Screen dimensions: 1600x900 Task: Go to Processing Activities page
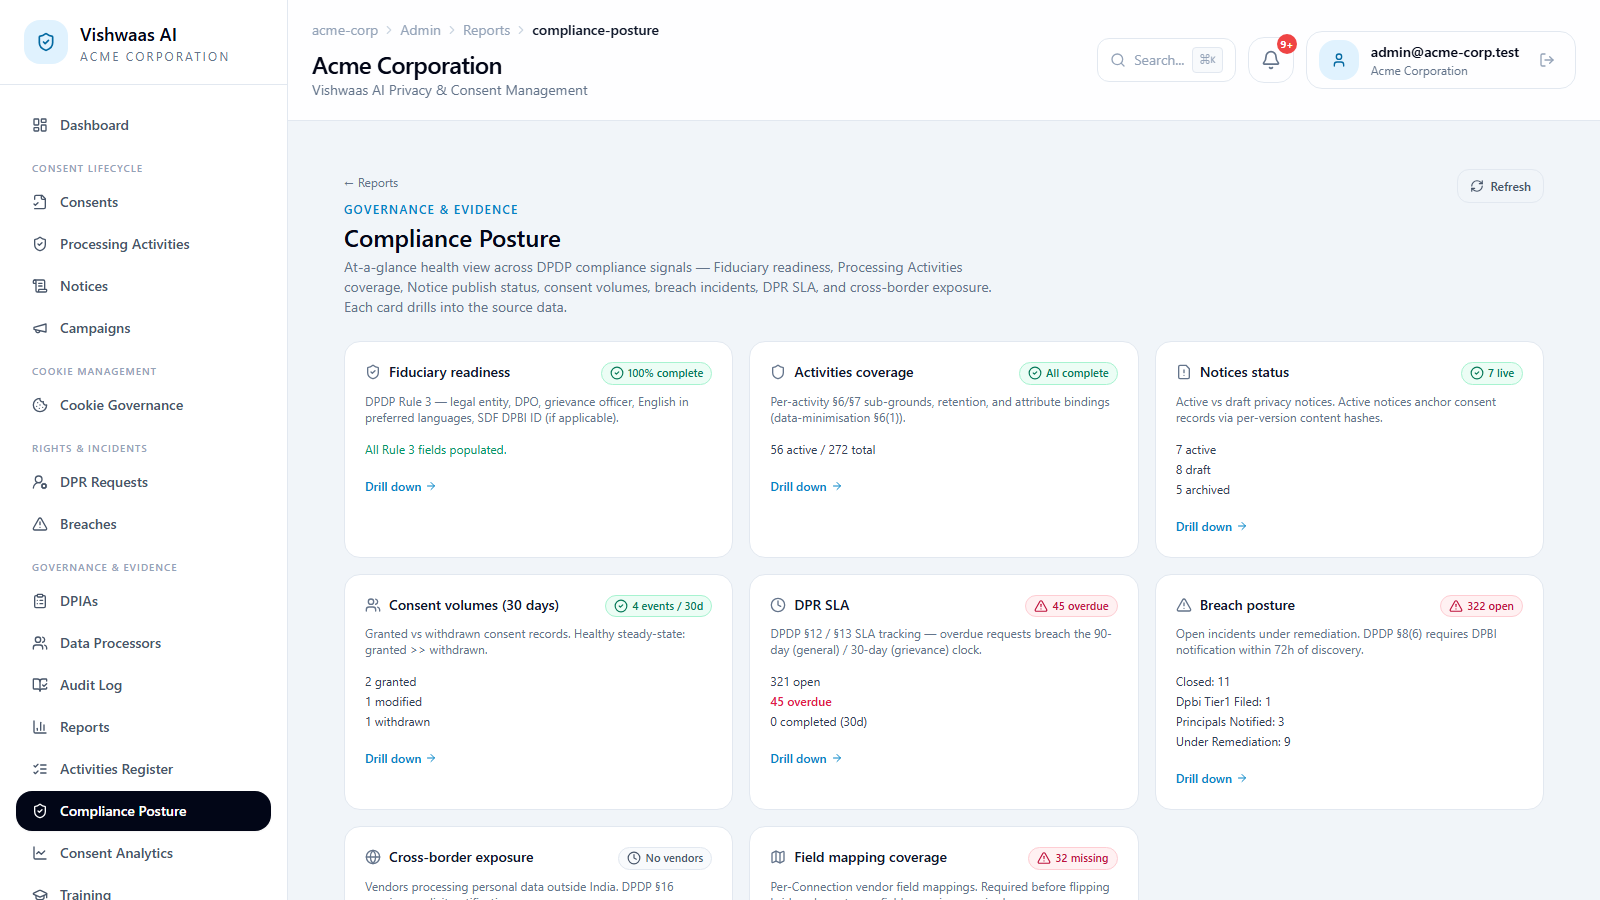[143, 244]
